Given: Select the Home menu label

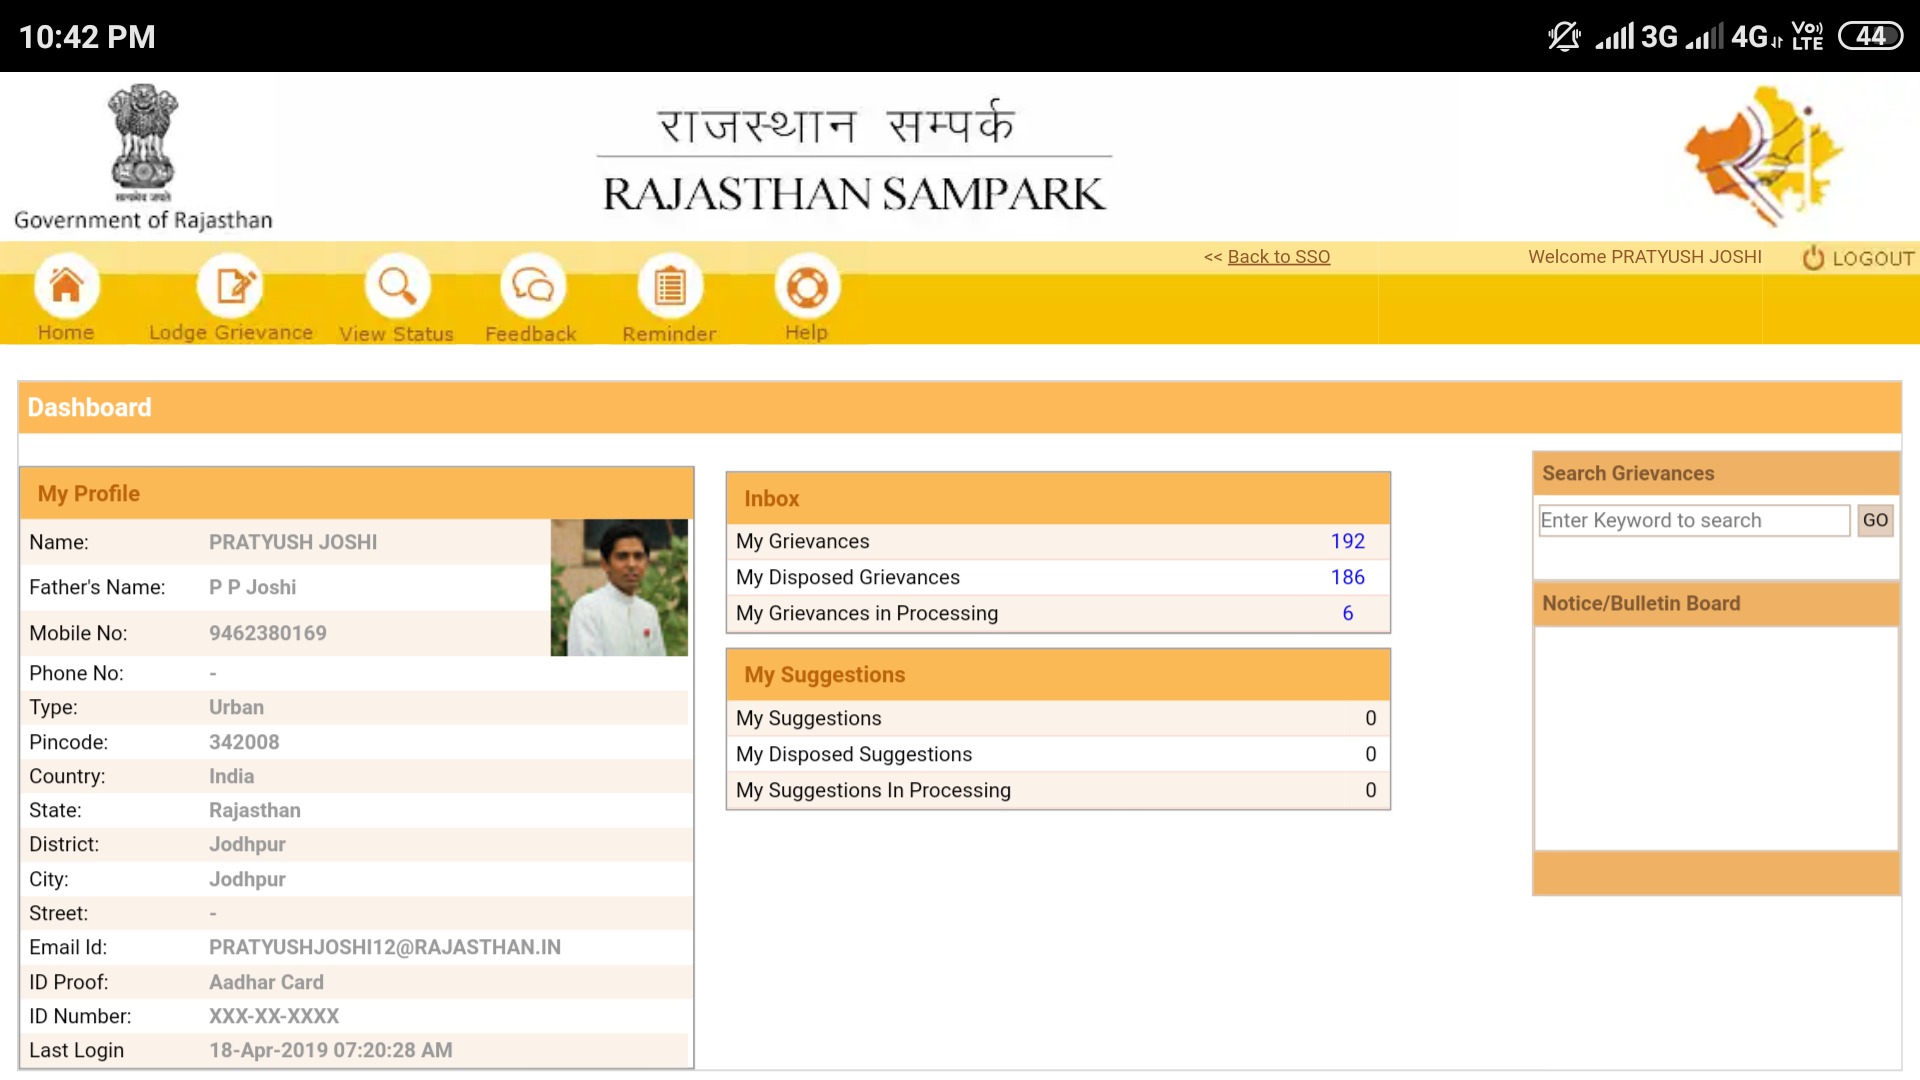Looking at the screenshot, I should pos(66,332).
